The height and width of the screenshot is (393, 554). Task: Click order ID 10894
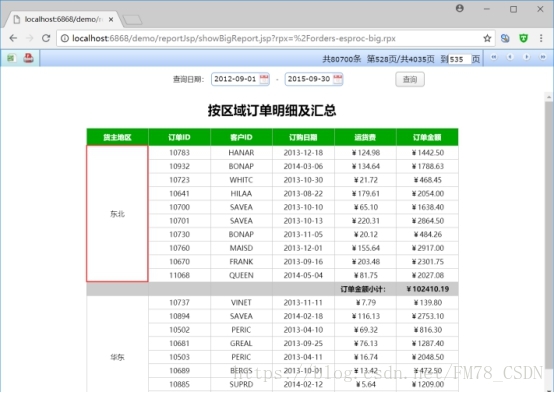point(179,316)
